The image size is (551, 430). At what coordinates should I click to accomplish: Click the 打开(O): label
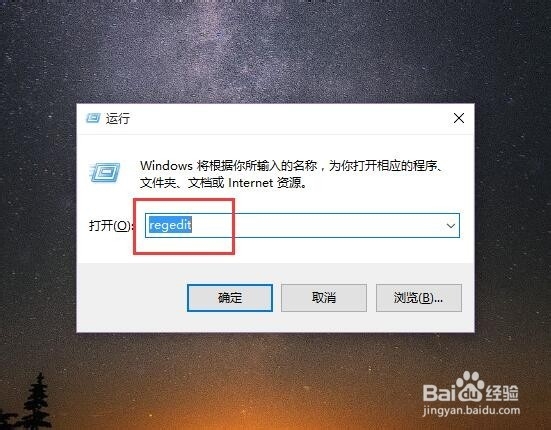click(x=110, y=226)
